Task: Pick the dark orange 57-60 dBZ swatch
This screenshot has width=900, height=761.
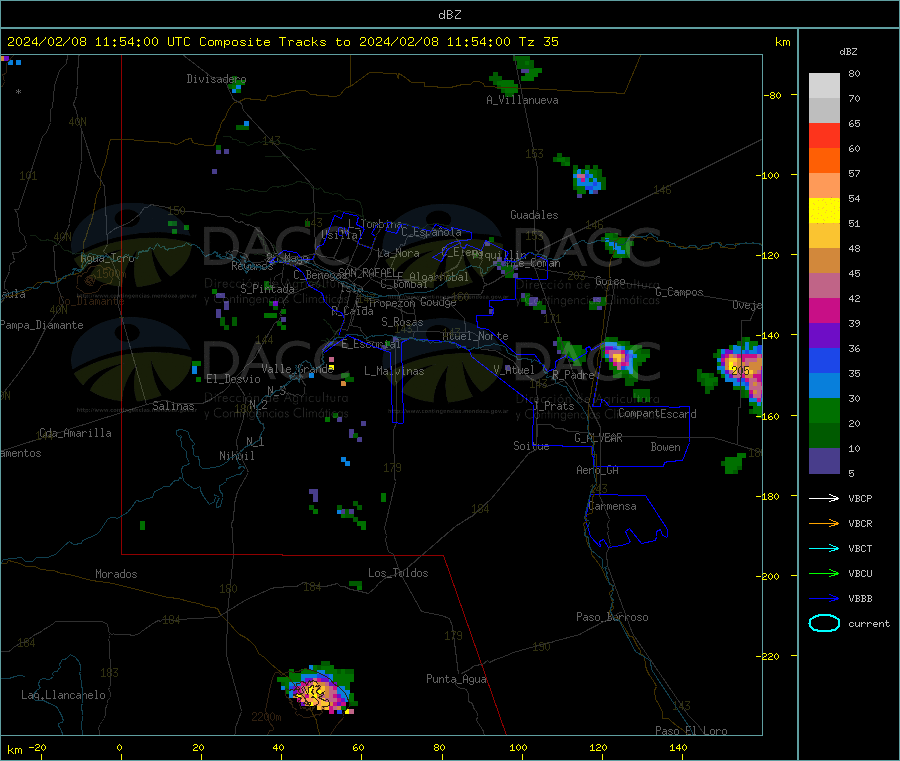Action: point(824,160)
